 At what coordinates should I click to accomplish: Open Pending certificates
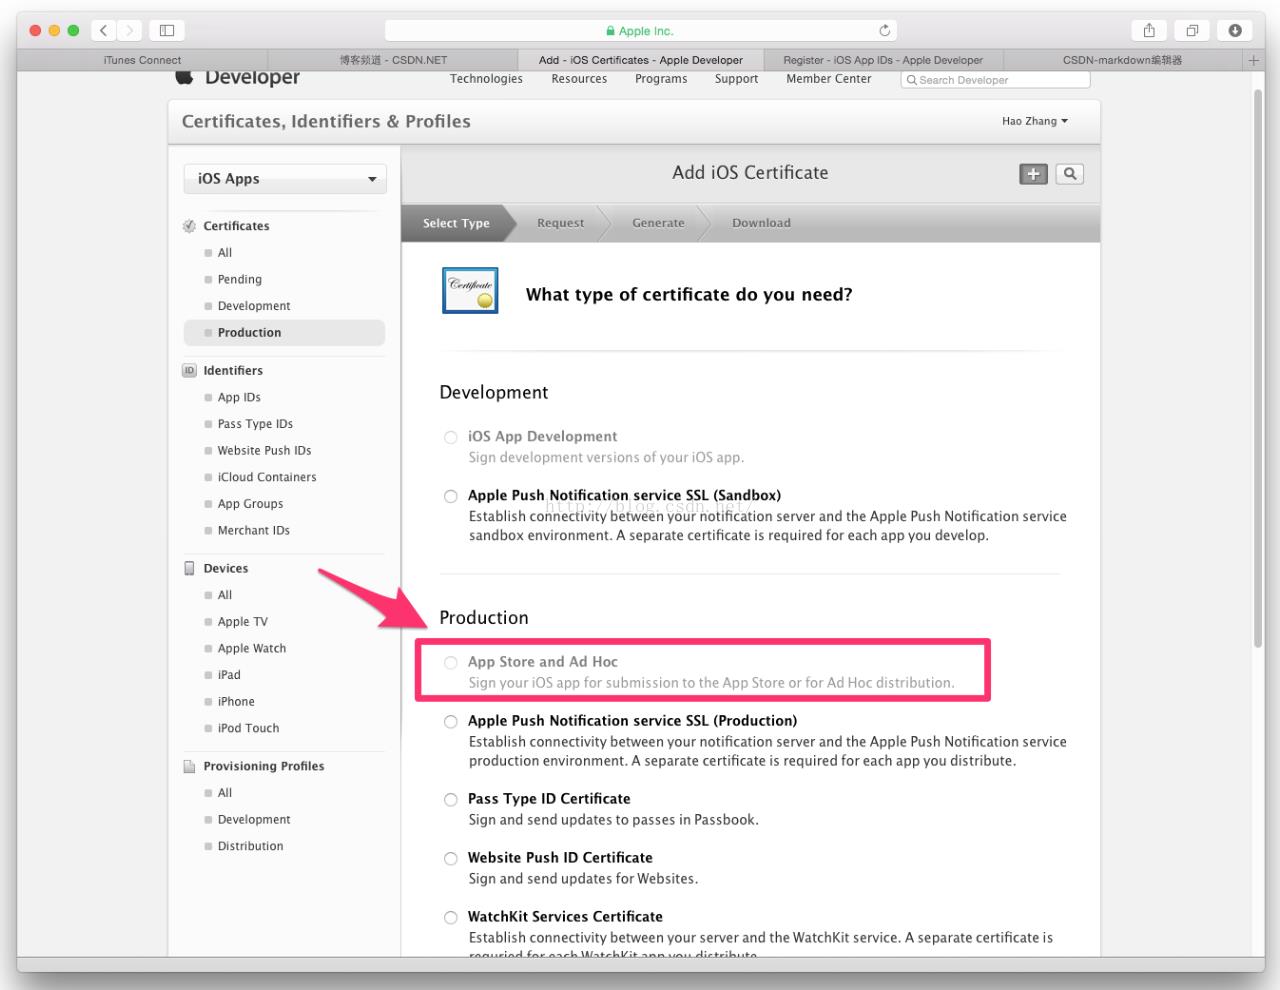[240, 280]
